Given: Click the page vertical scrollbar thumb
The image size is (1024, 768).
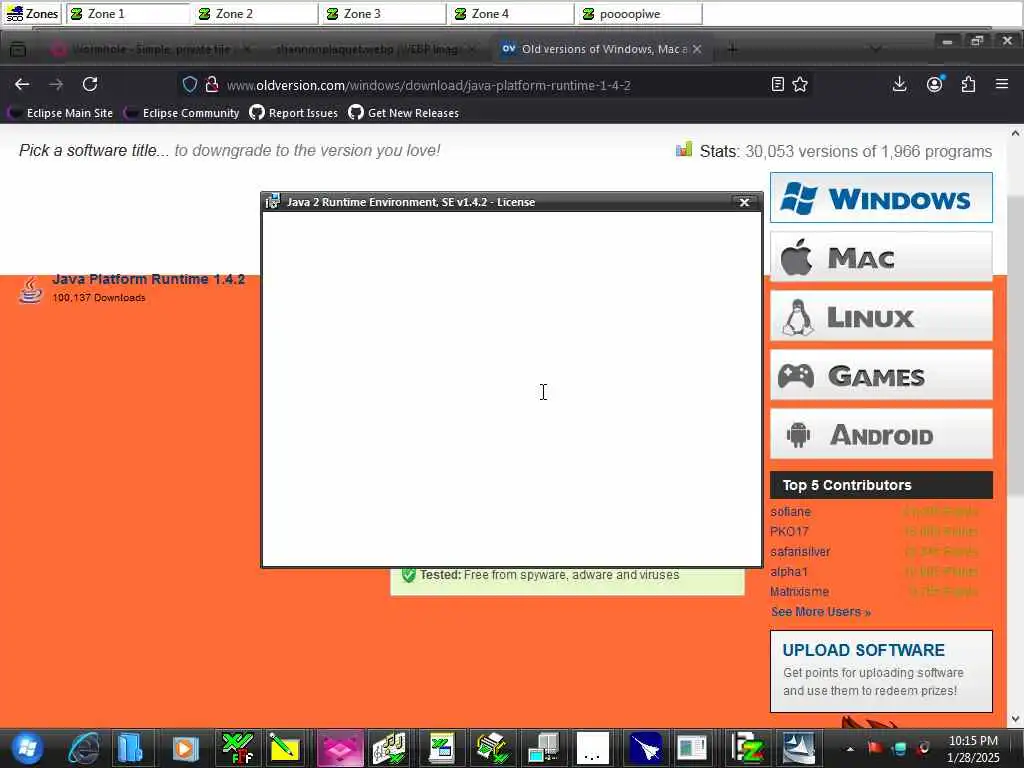Looking at the screenshot, I should coord(1015,345).
